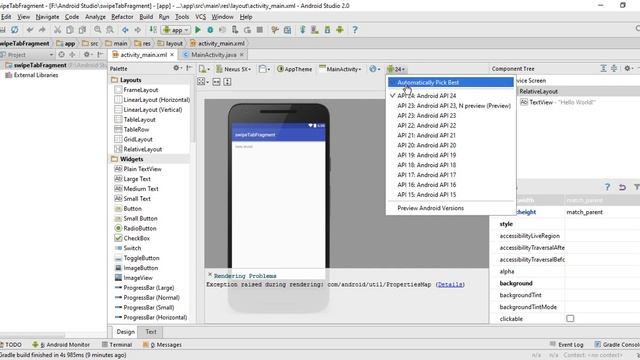Open the Nexus 5X device dropdown
This screenshot has height=360, width=640.
click(x=234, y=69)
